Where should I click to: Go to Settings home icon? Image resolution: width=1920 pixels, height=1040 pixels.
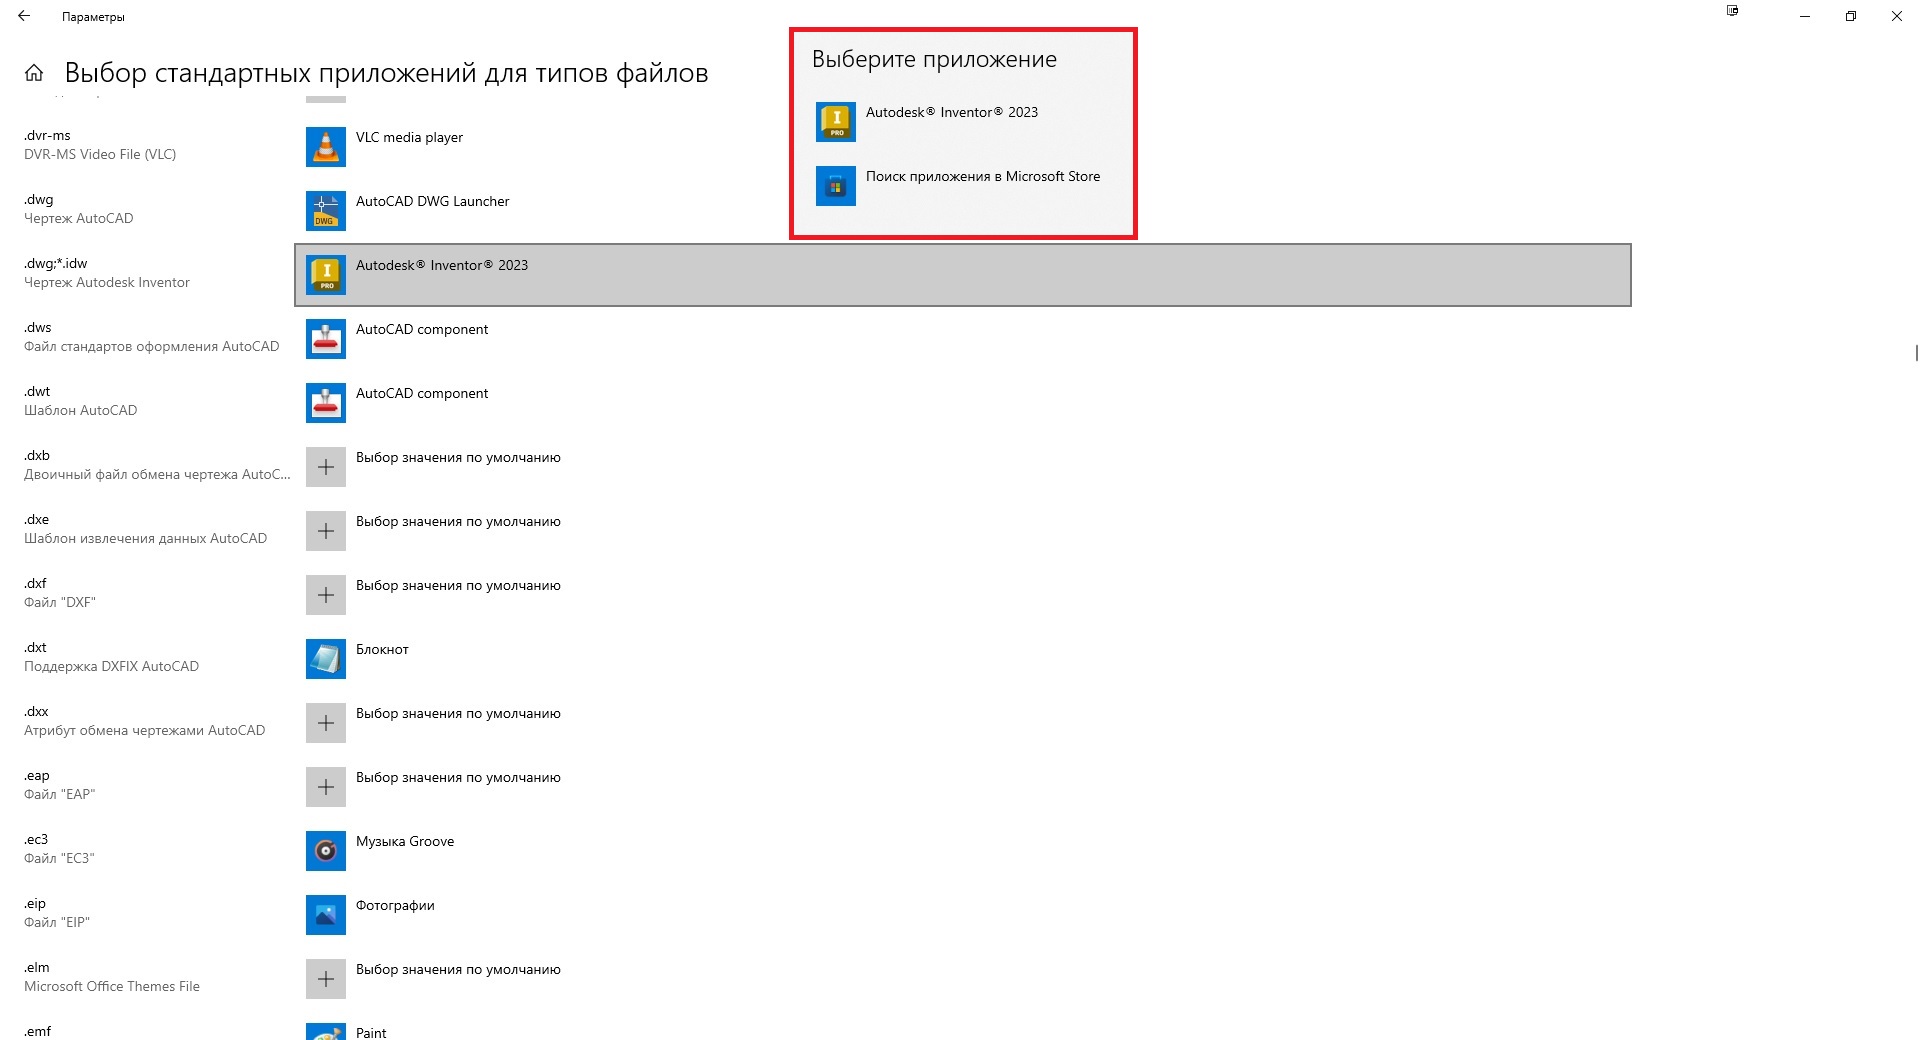[x=34, y=73]
